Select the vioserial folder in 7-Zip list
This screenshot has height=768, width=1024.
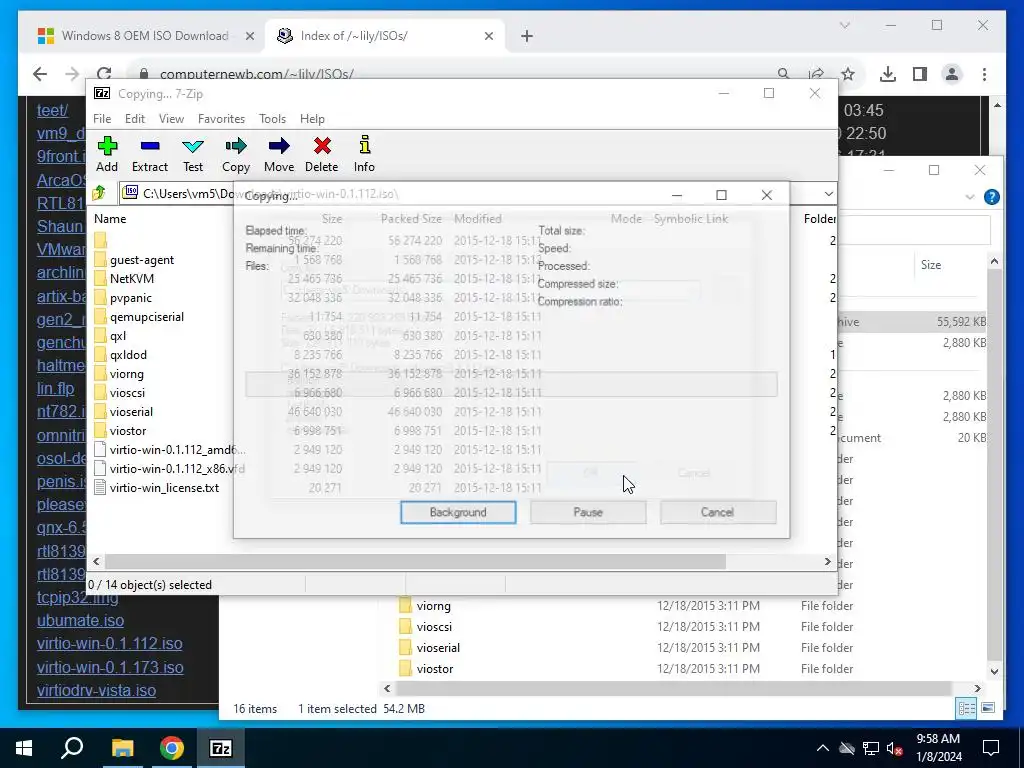pos(123,411)
